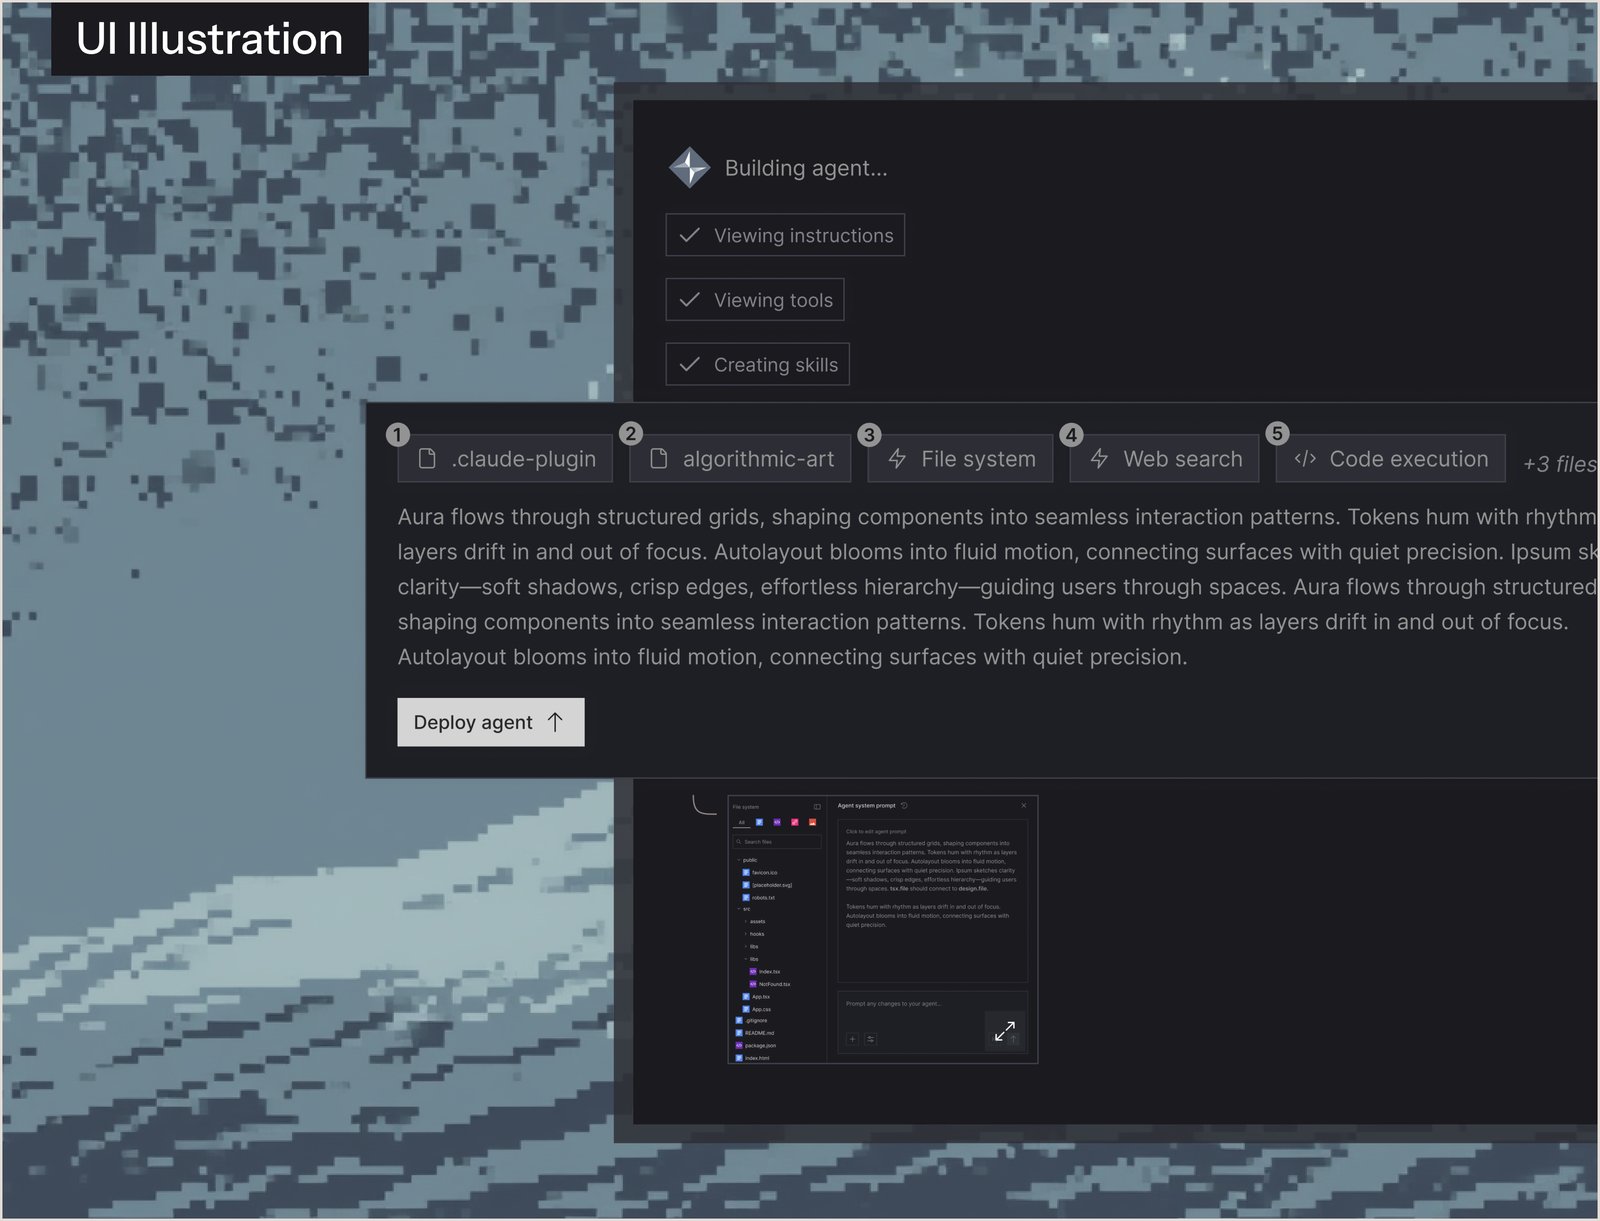Close the Agent system prompt panel in preview
1600x1221 pixels.
click(1023, 805)
